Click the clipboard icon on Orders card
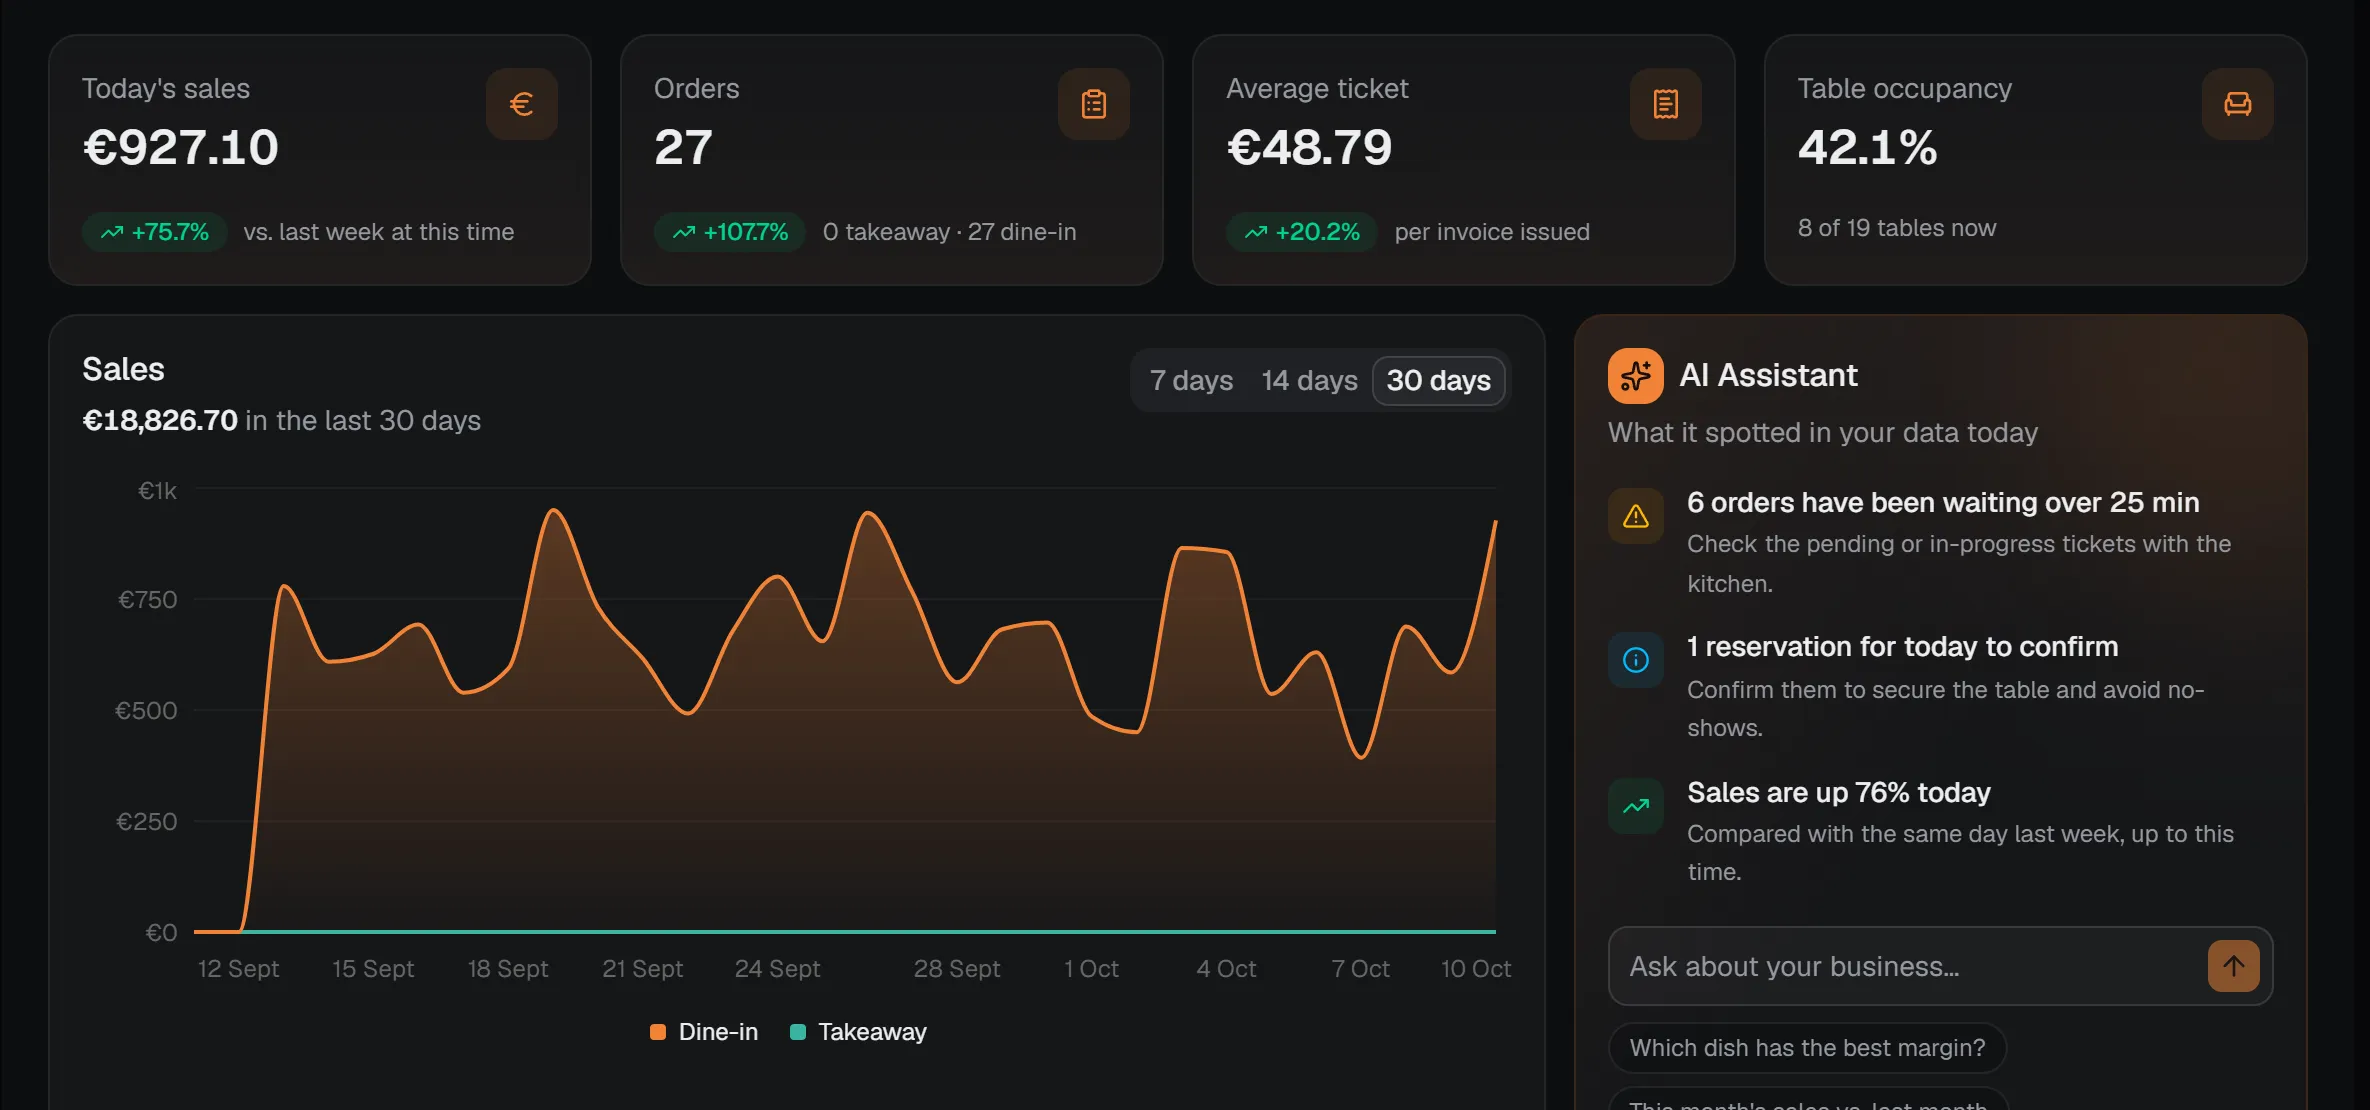Image resolution: width=2370 pixels, height=1110 pixels. pos(1093,104)
